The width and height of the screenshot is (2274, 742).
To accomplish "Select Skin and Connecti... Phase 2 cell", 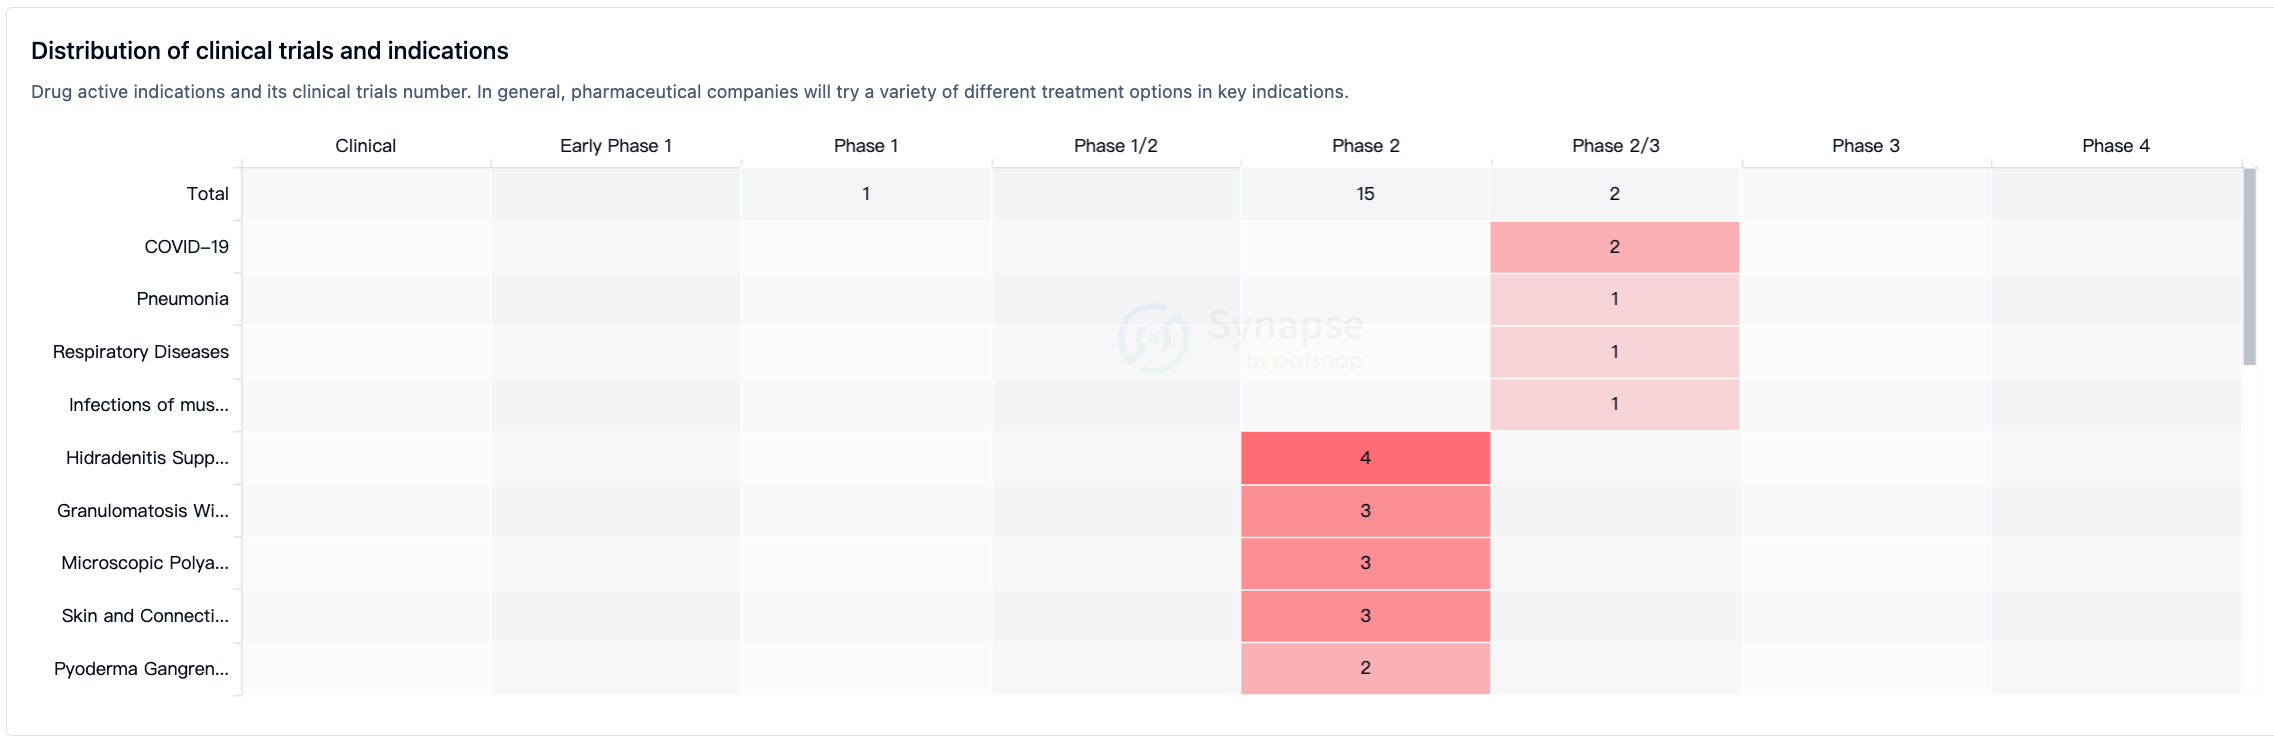I will tap(1365, 616).
